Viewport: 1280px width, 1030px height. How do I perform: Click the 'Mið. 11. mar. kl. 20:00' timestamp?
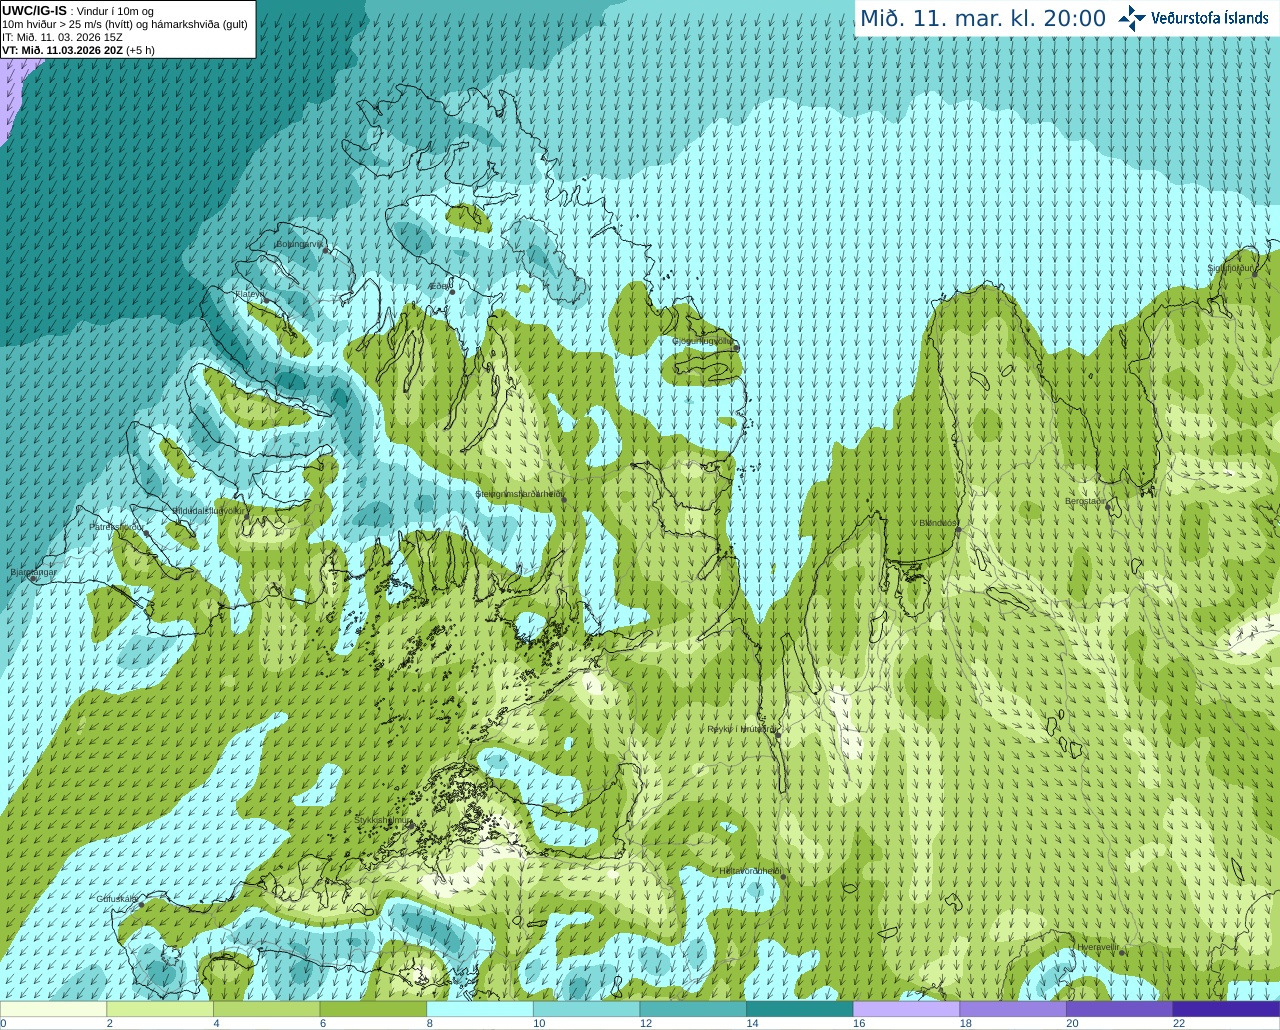(983, 19)
